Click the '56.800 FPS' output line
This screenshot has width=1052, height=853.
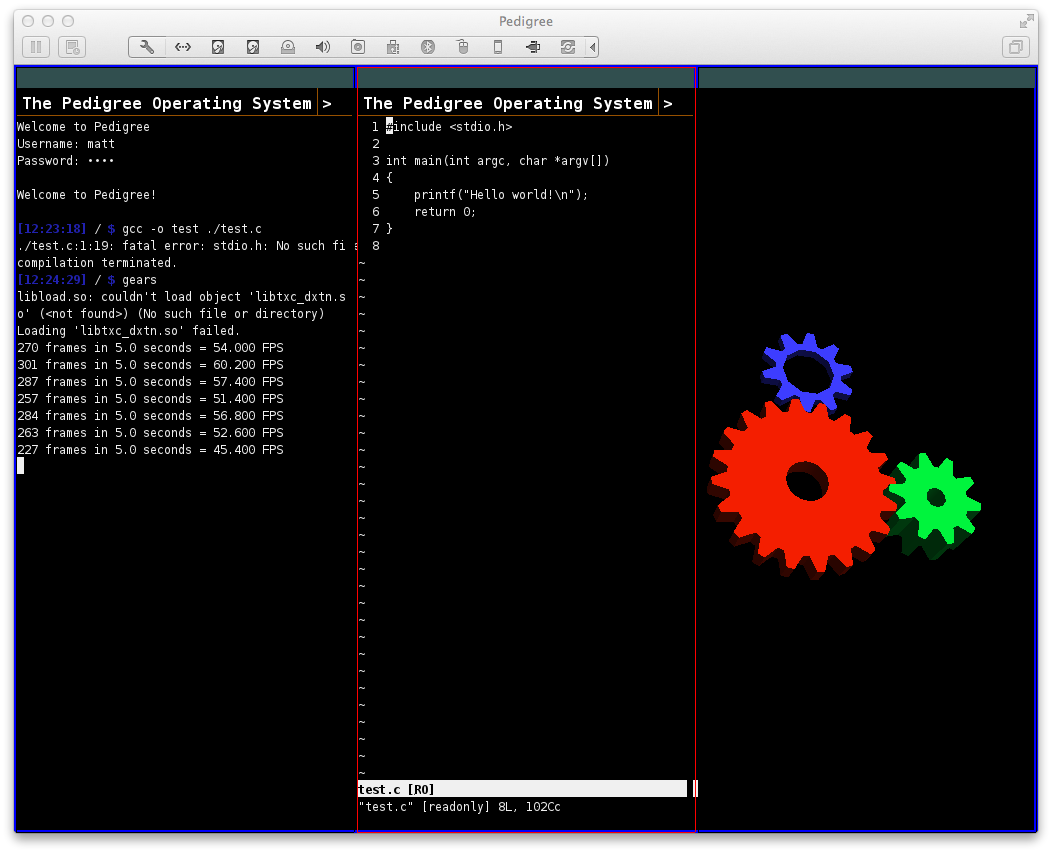pyautogui.click(x=150, y=416)
